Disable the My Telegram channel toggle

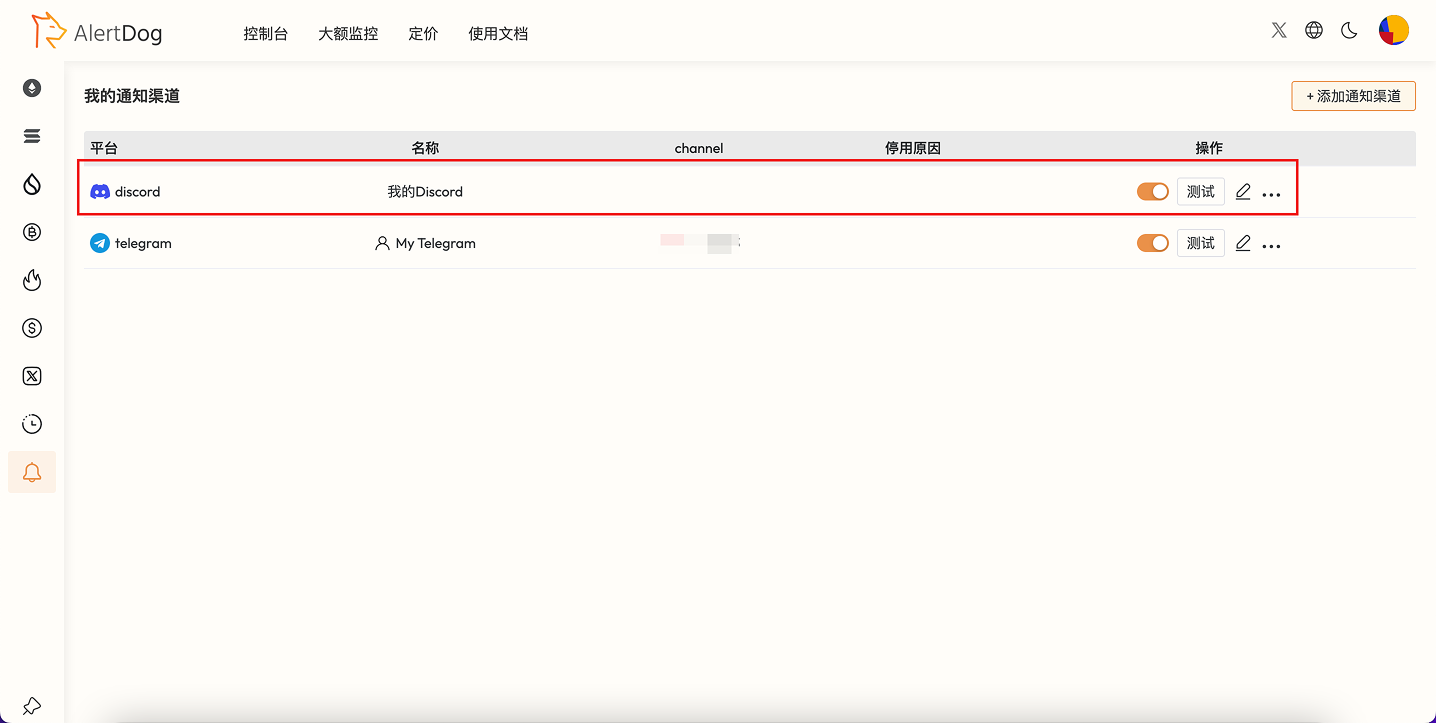point(1151,243)
